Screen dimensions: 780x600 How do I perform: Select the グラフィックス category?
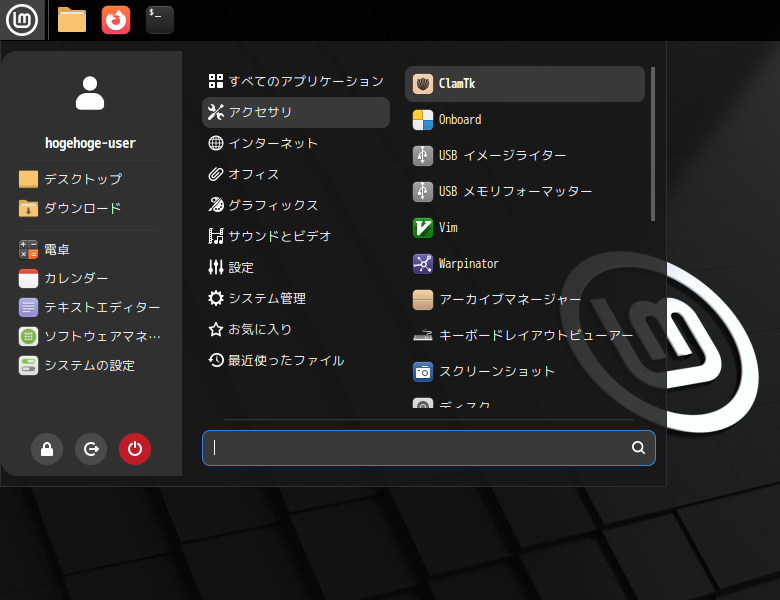pos(296,205)
